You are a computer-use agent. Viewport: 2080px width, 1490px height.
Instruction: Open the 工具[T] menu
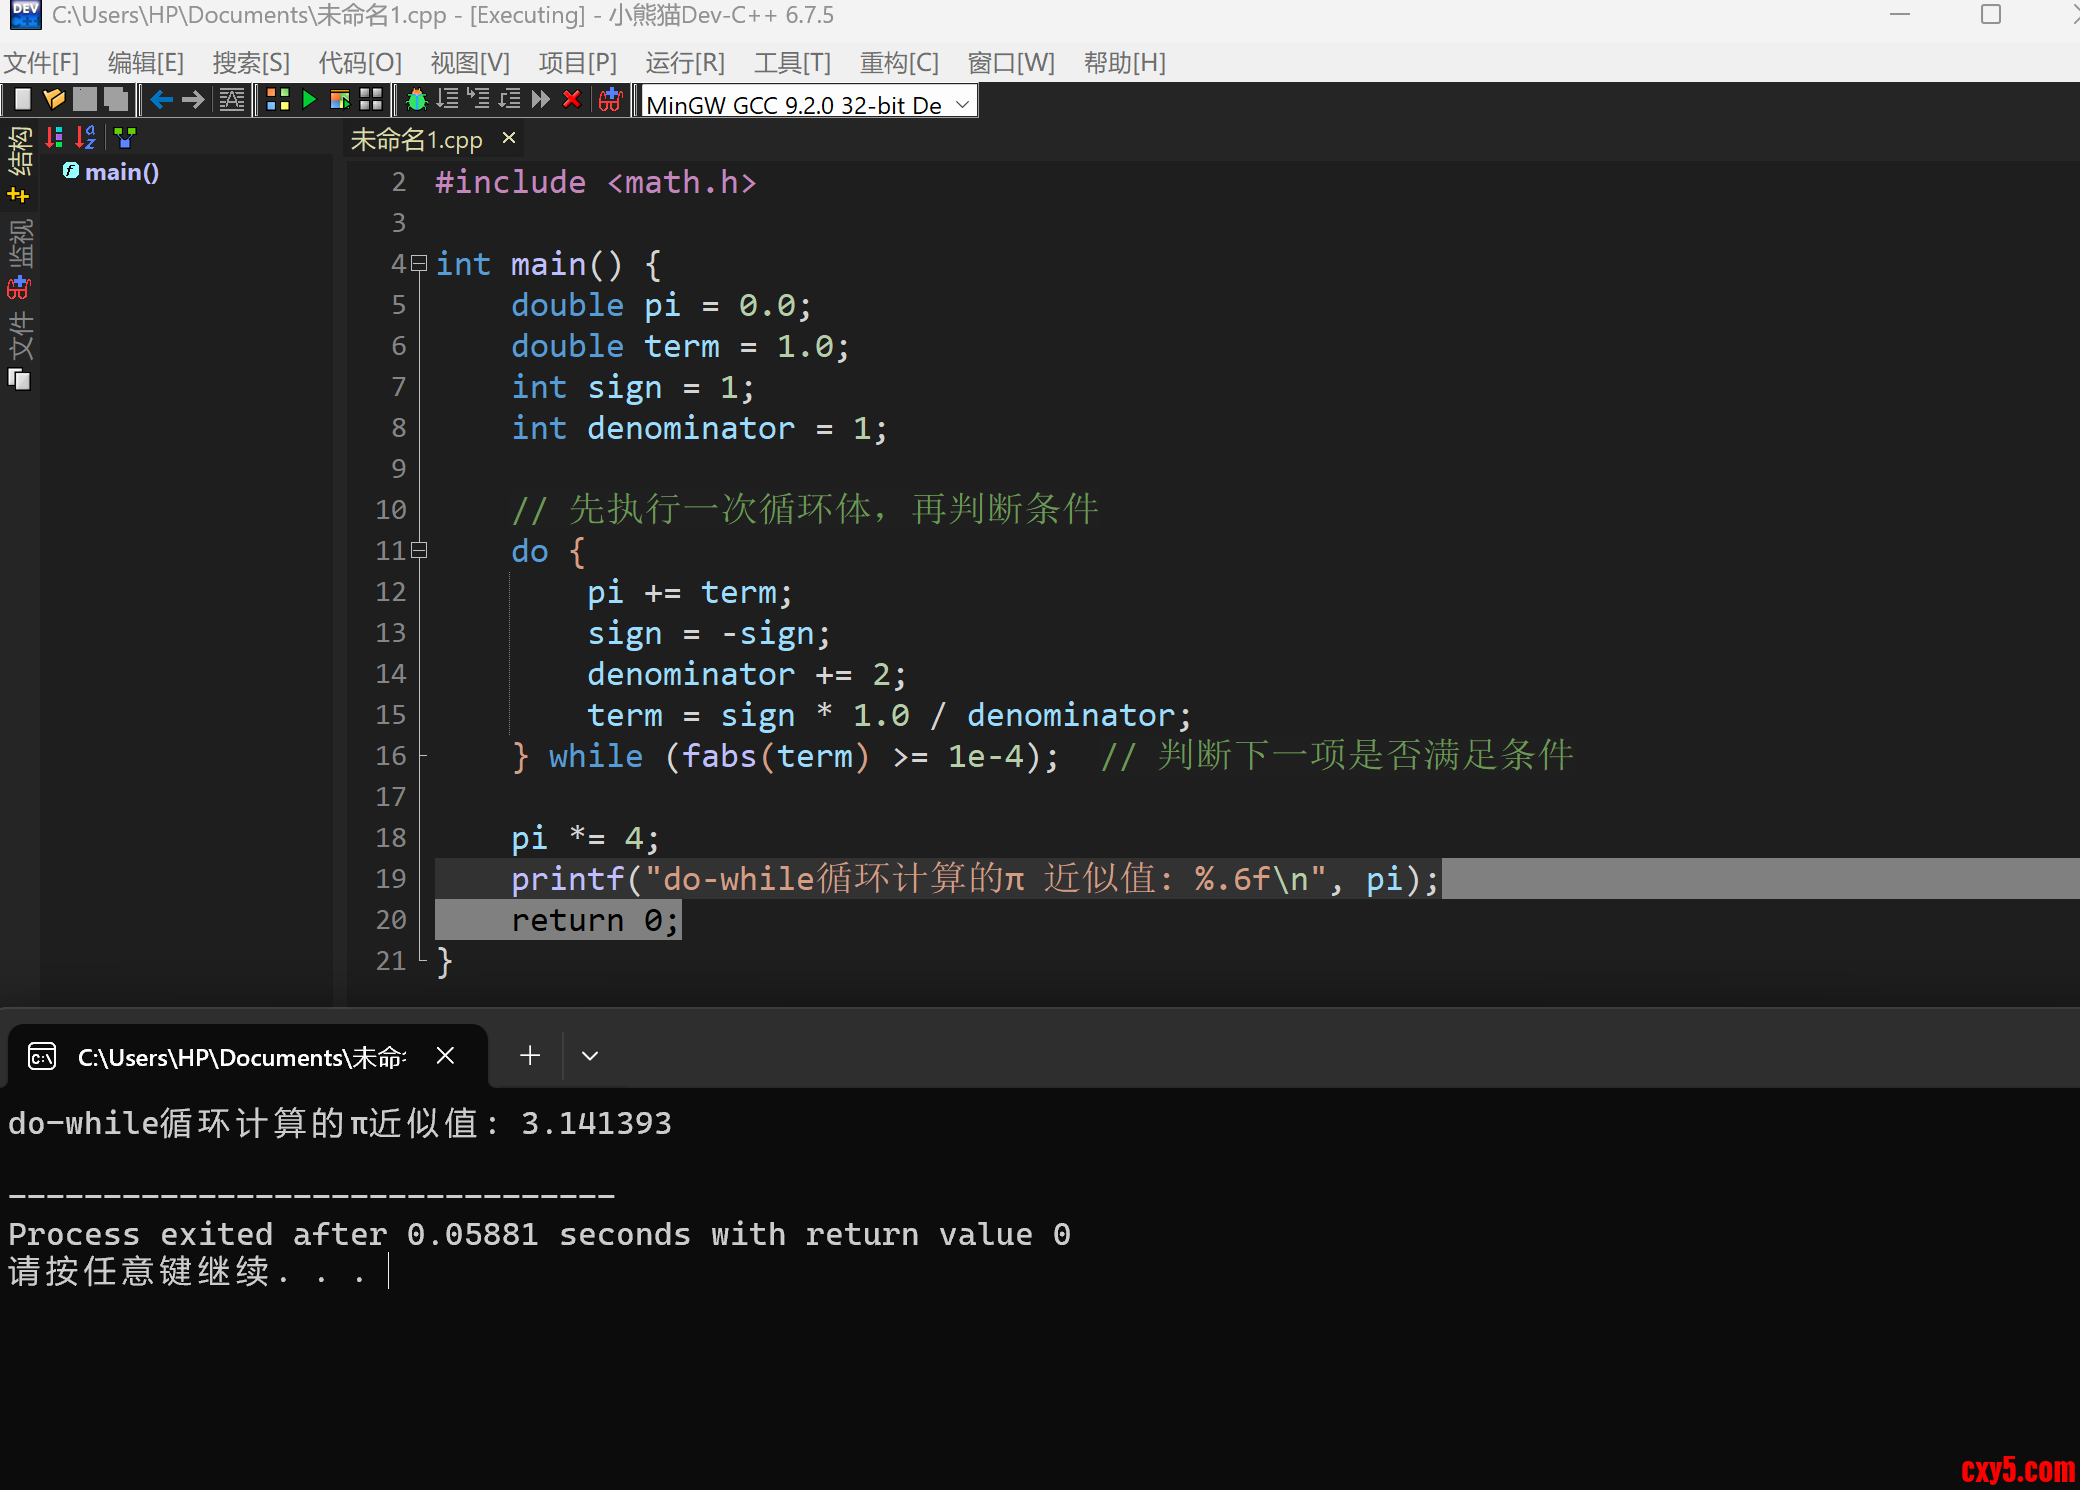coord(792,63)
